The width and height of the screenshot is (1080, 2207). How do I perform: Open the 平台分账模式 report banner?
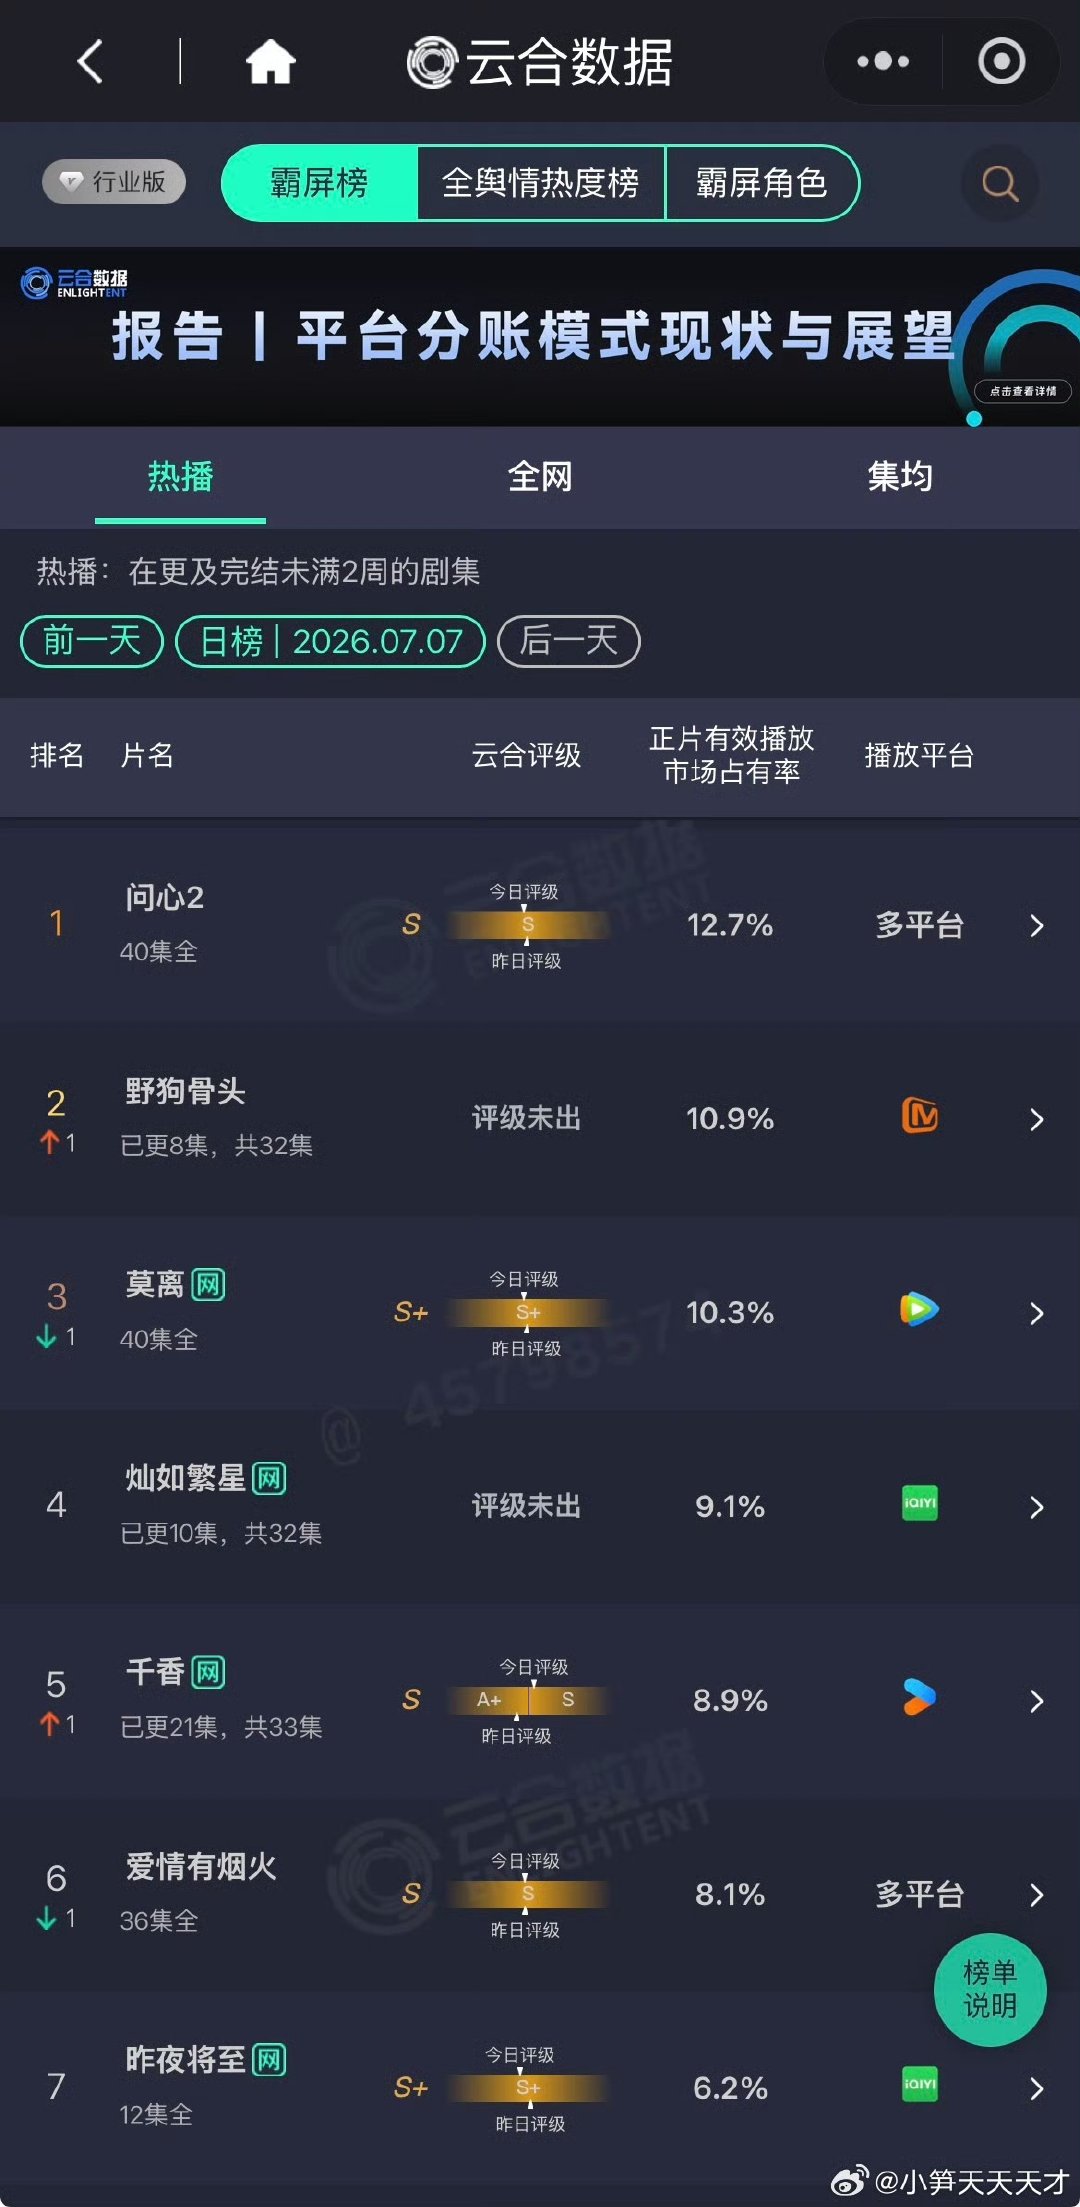[540, 337]
